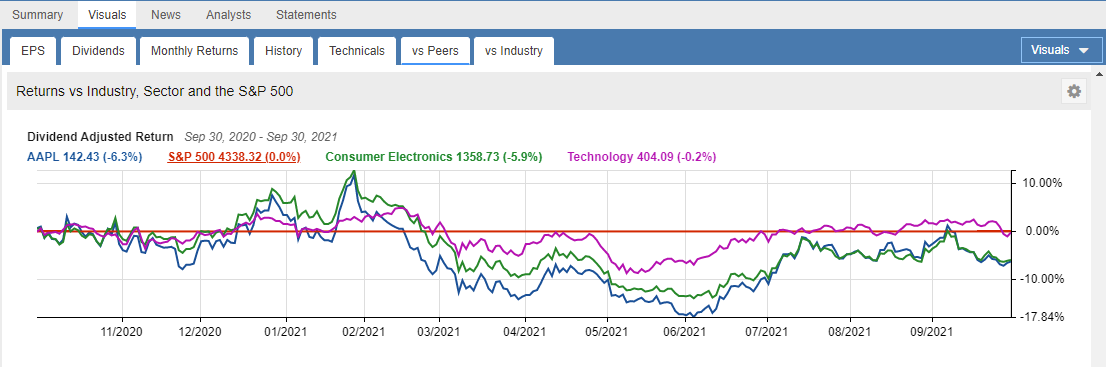The width and height of the screenshot is (1106, 367).
Task: Open the News tab
Action: (166, 14)
